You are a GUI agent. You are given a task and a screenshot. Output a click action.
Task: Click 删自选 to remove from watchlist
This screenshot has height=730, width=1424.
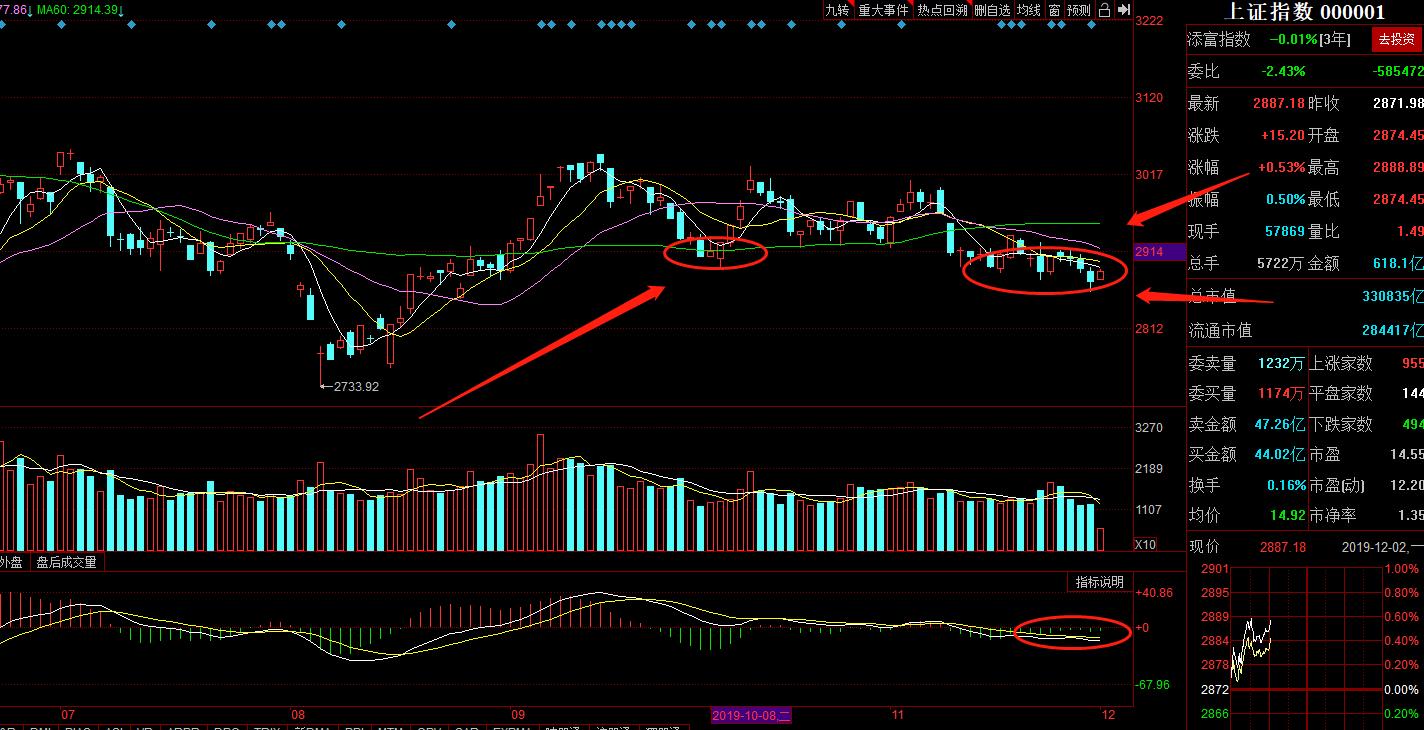click(x=992, y=10)
